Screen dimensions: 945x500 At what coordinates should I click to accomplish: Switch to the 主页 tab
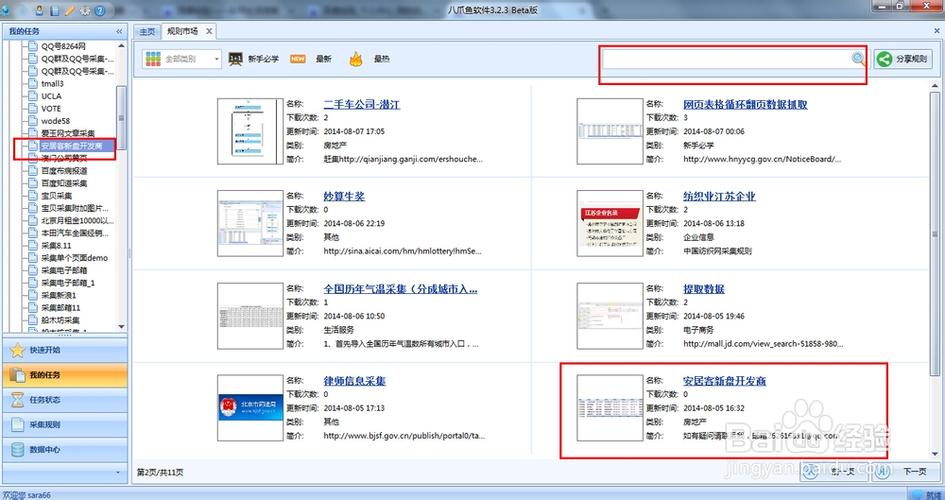point(147,31)
